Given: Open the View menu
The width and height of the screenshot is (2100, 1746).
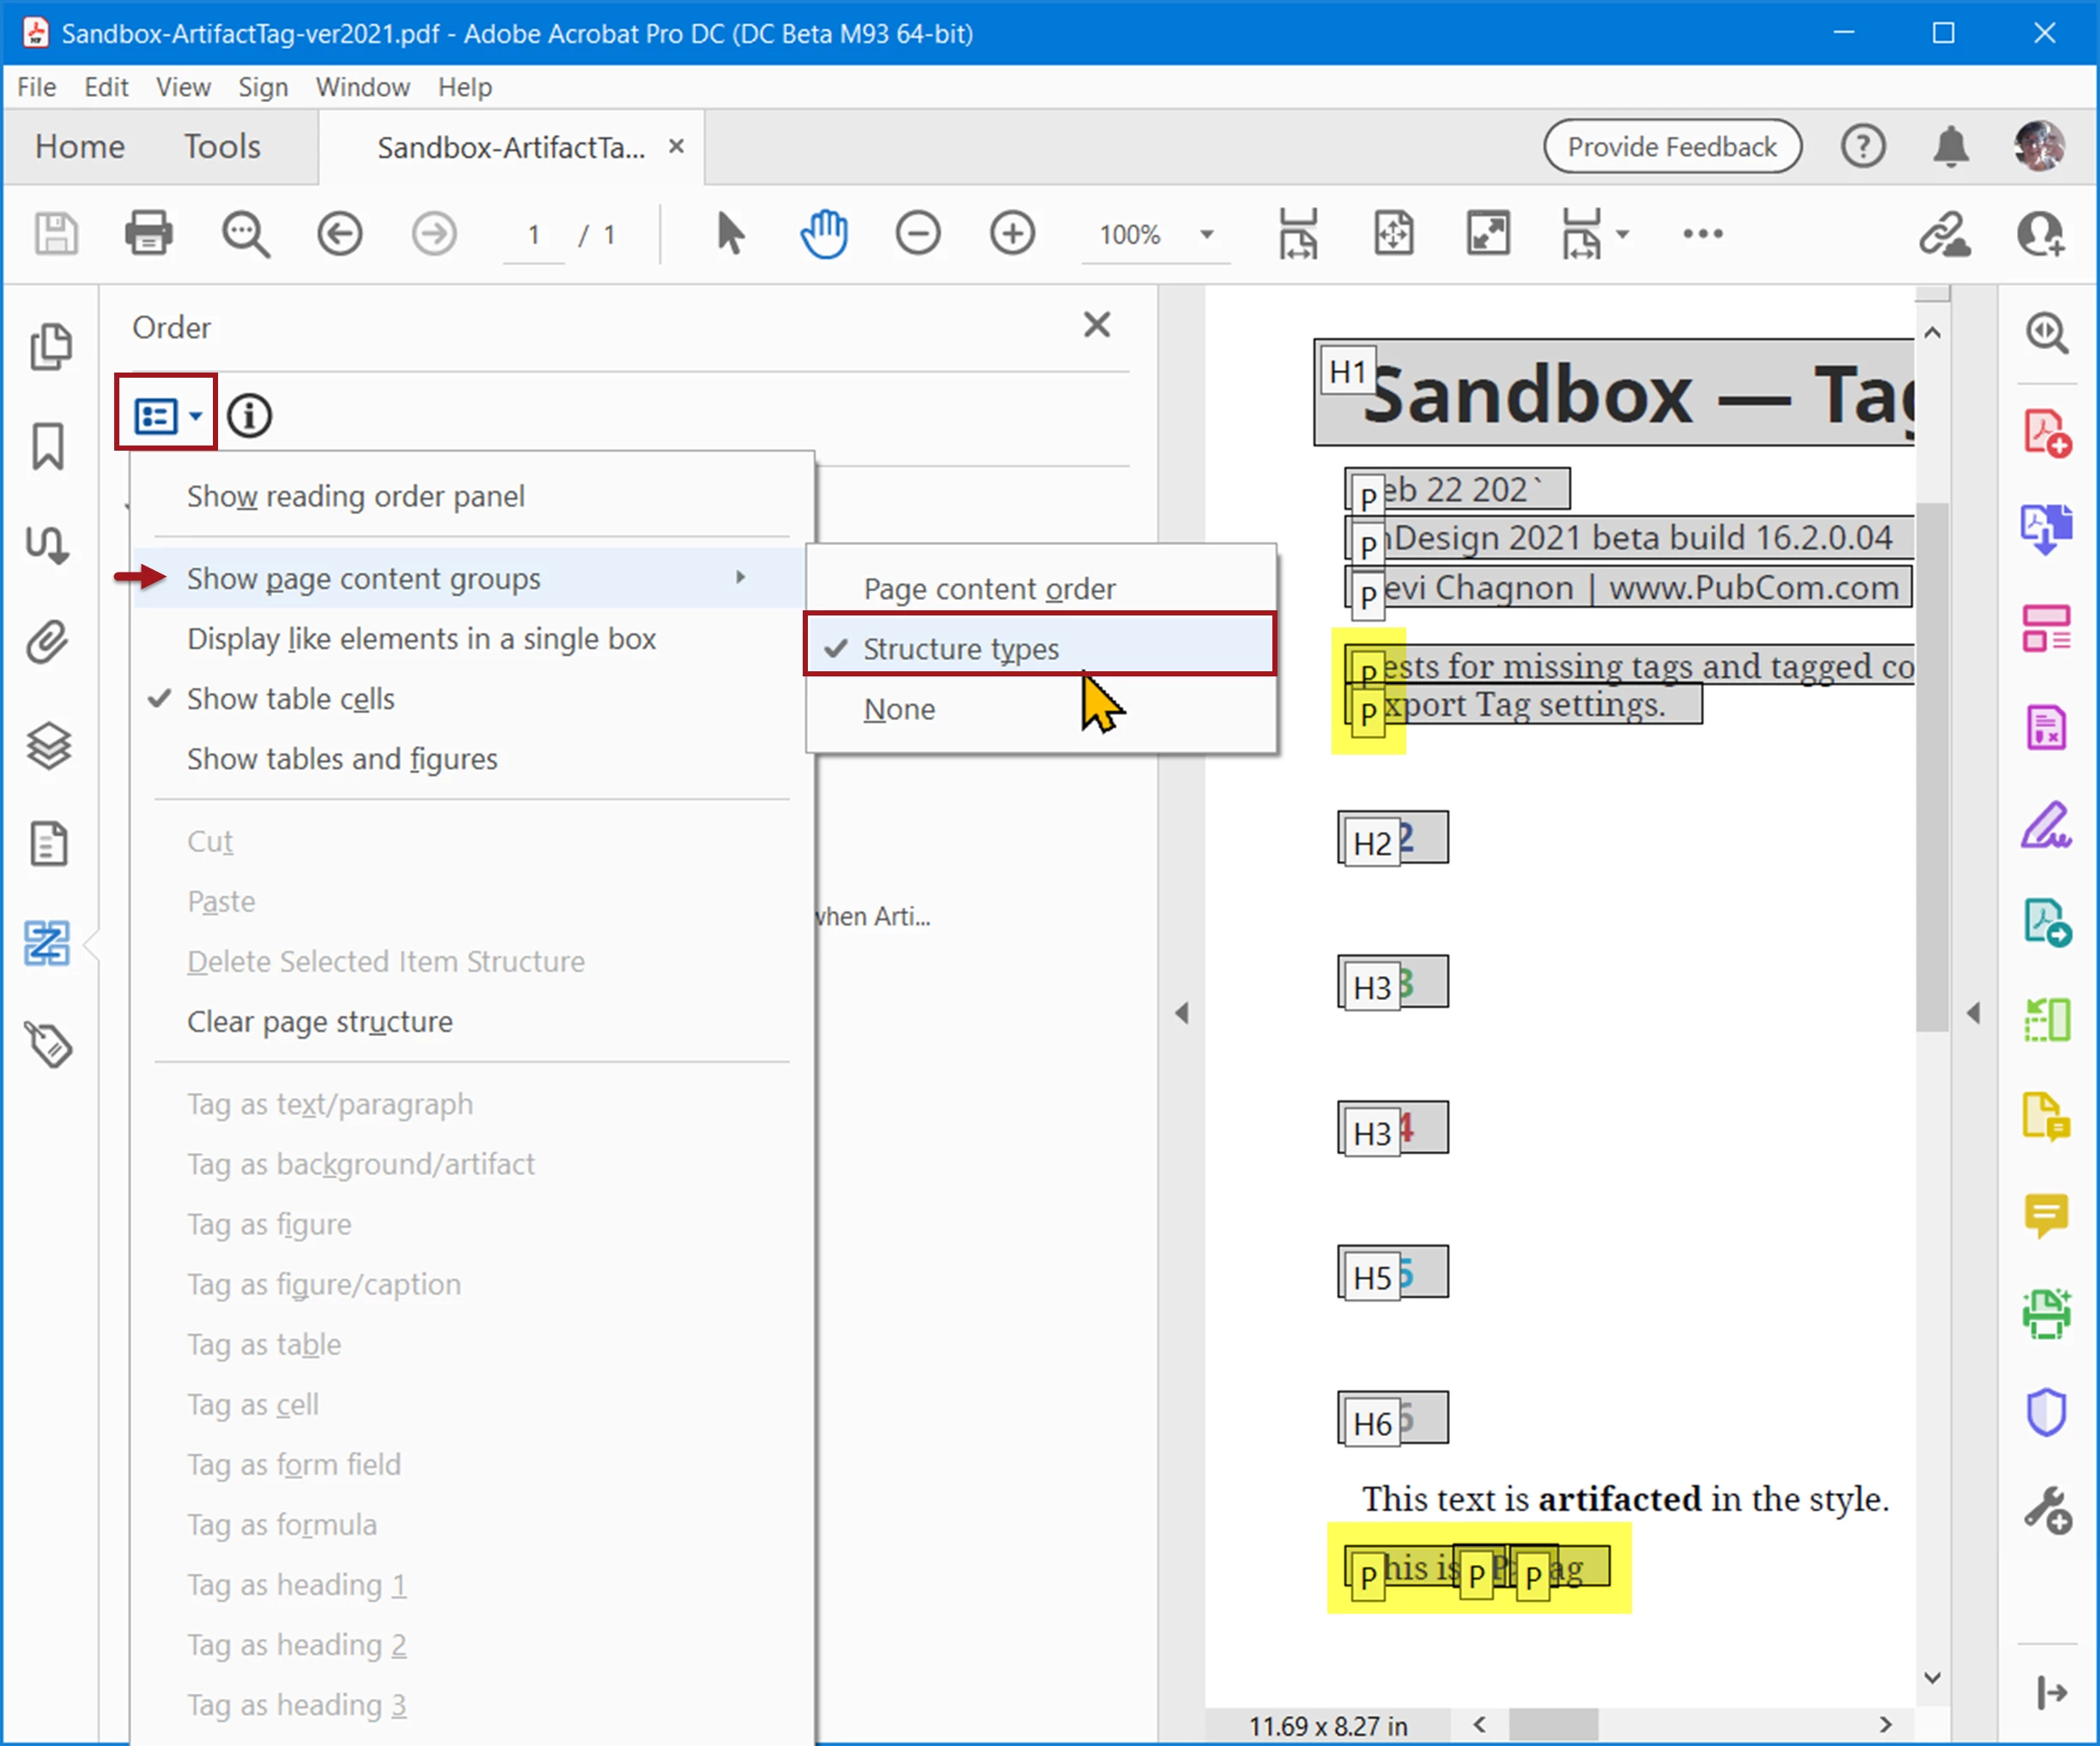Looking at the screenshot, I should 183,87.
